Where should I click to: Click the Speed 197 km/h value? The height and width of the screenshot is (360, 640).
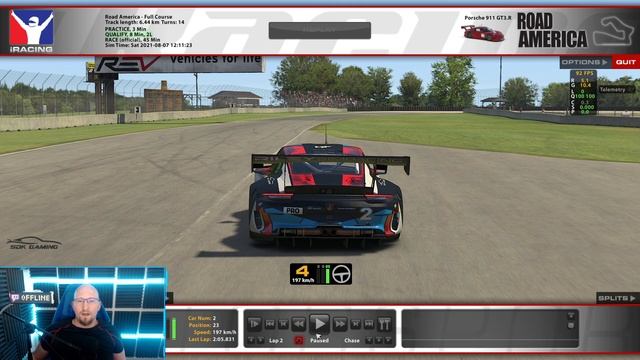point(224,332)
